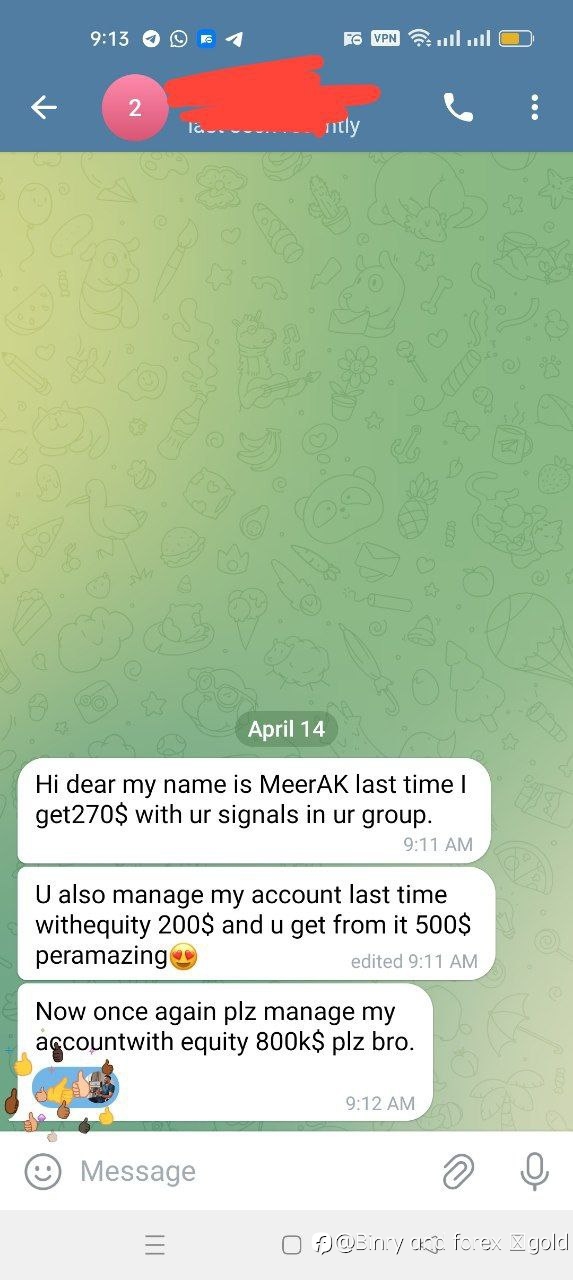Viewport: 573px width, 1280px height.
Task: Tap the Message text input field
Action: [x=250, y=1171]
